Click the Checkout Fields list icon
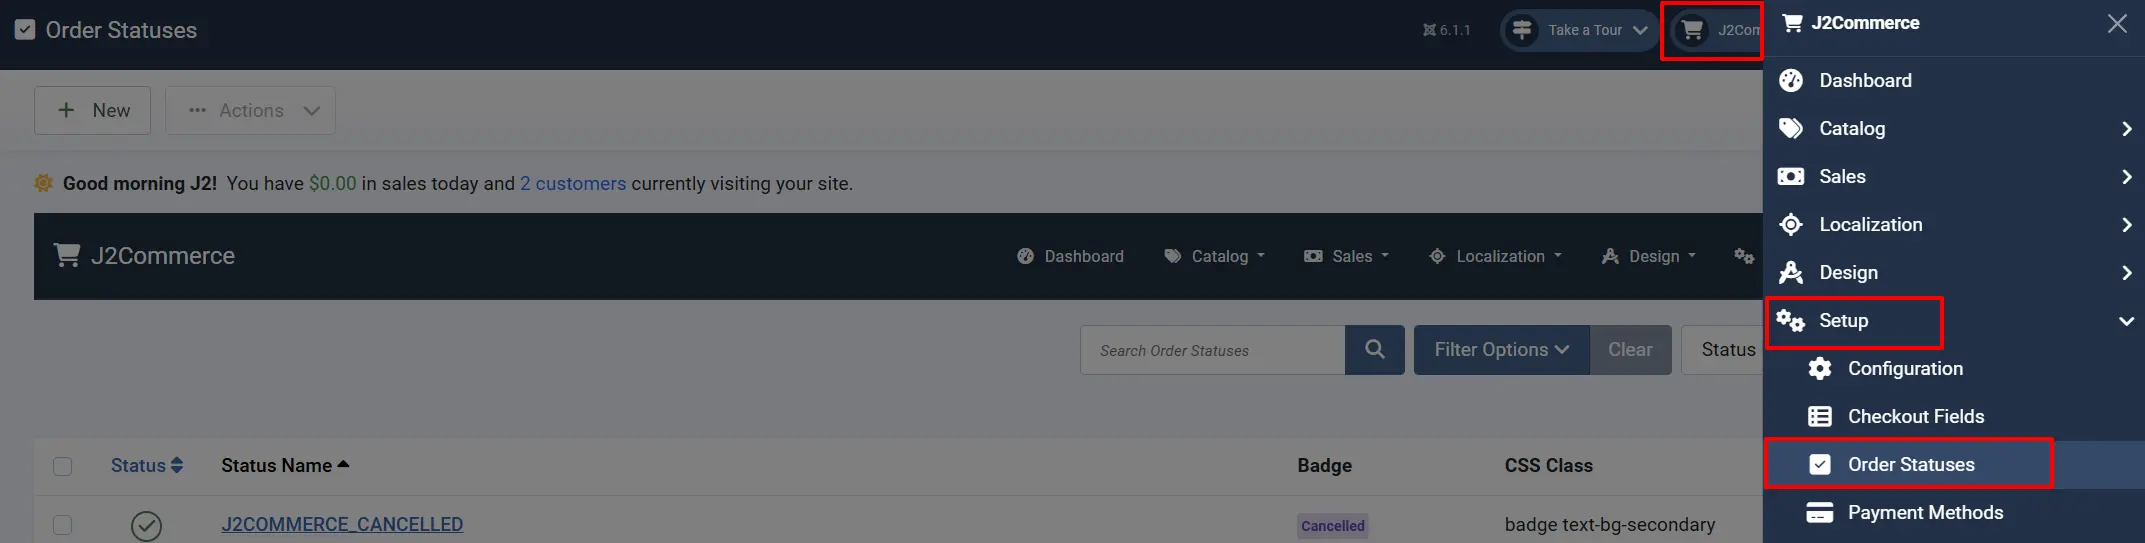 [1820, 417]
